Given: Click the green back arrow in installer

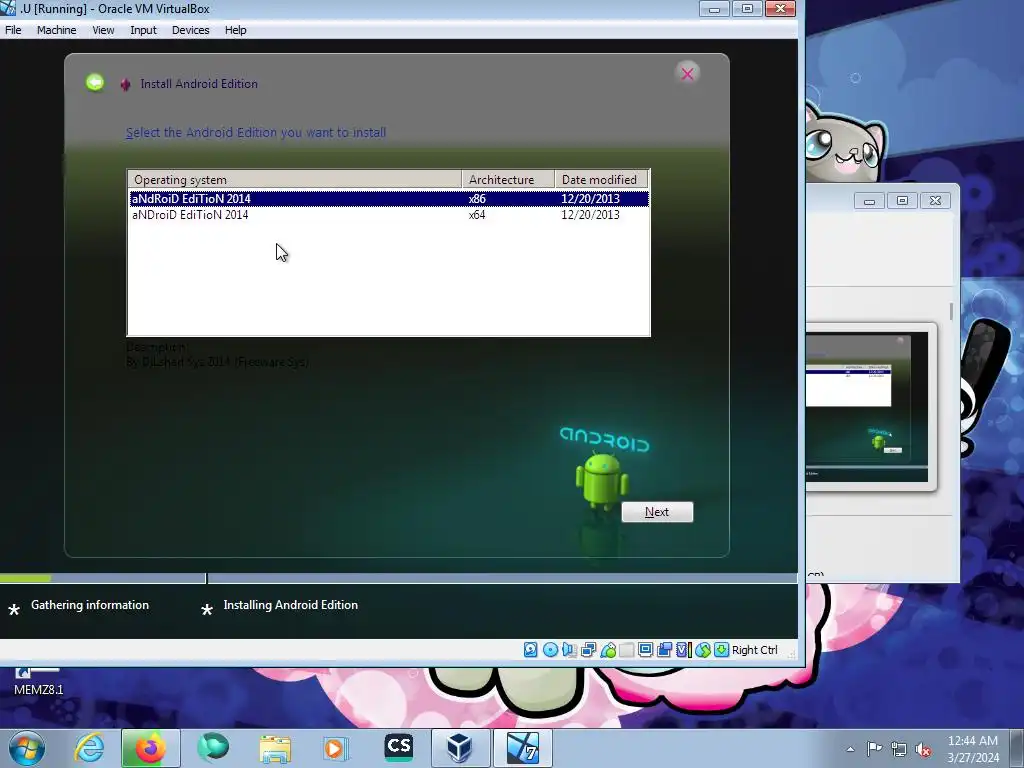Looking at the screenshot, I should [x=95, y=82].
